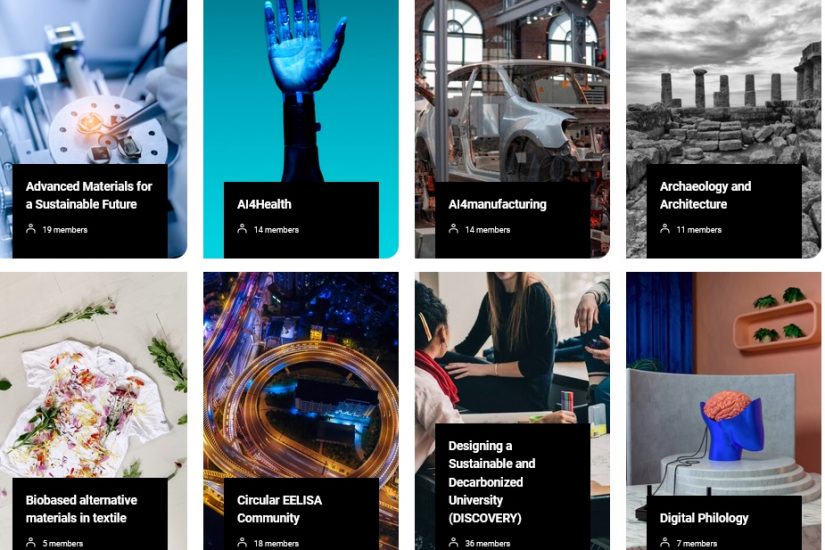Open Archaeology and Architecture community
The height and width of the screenshot is (550, 825).
[x=705, y=195]
